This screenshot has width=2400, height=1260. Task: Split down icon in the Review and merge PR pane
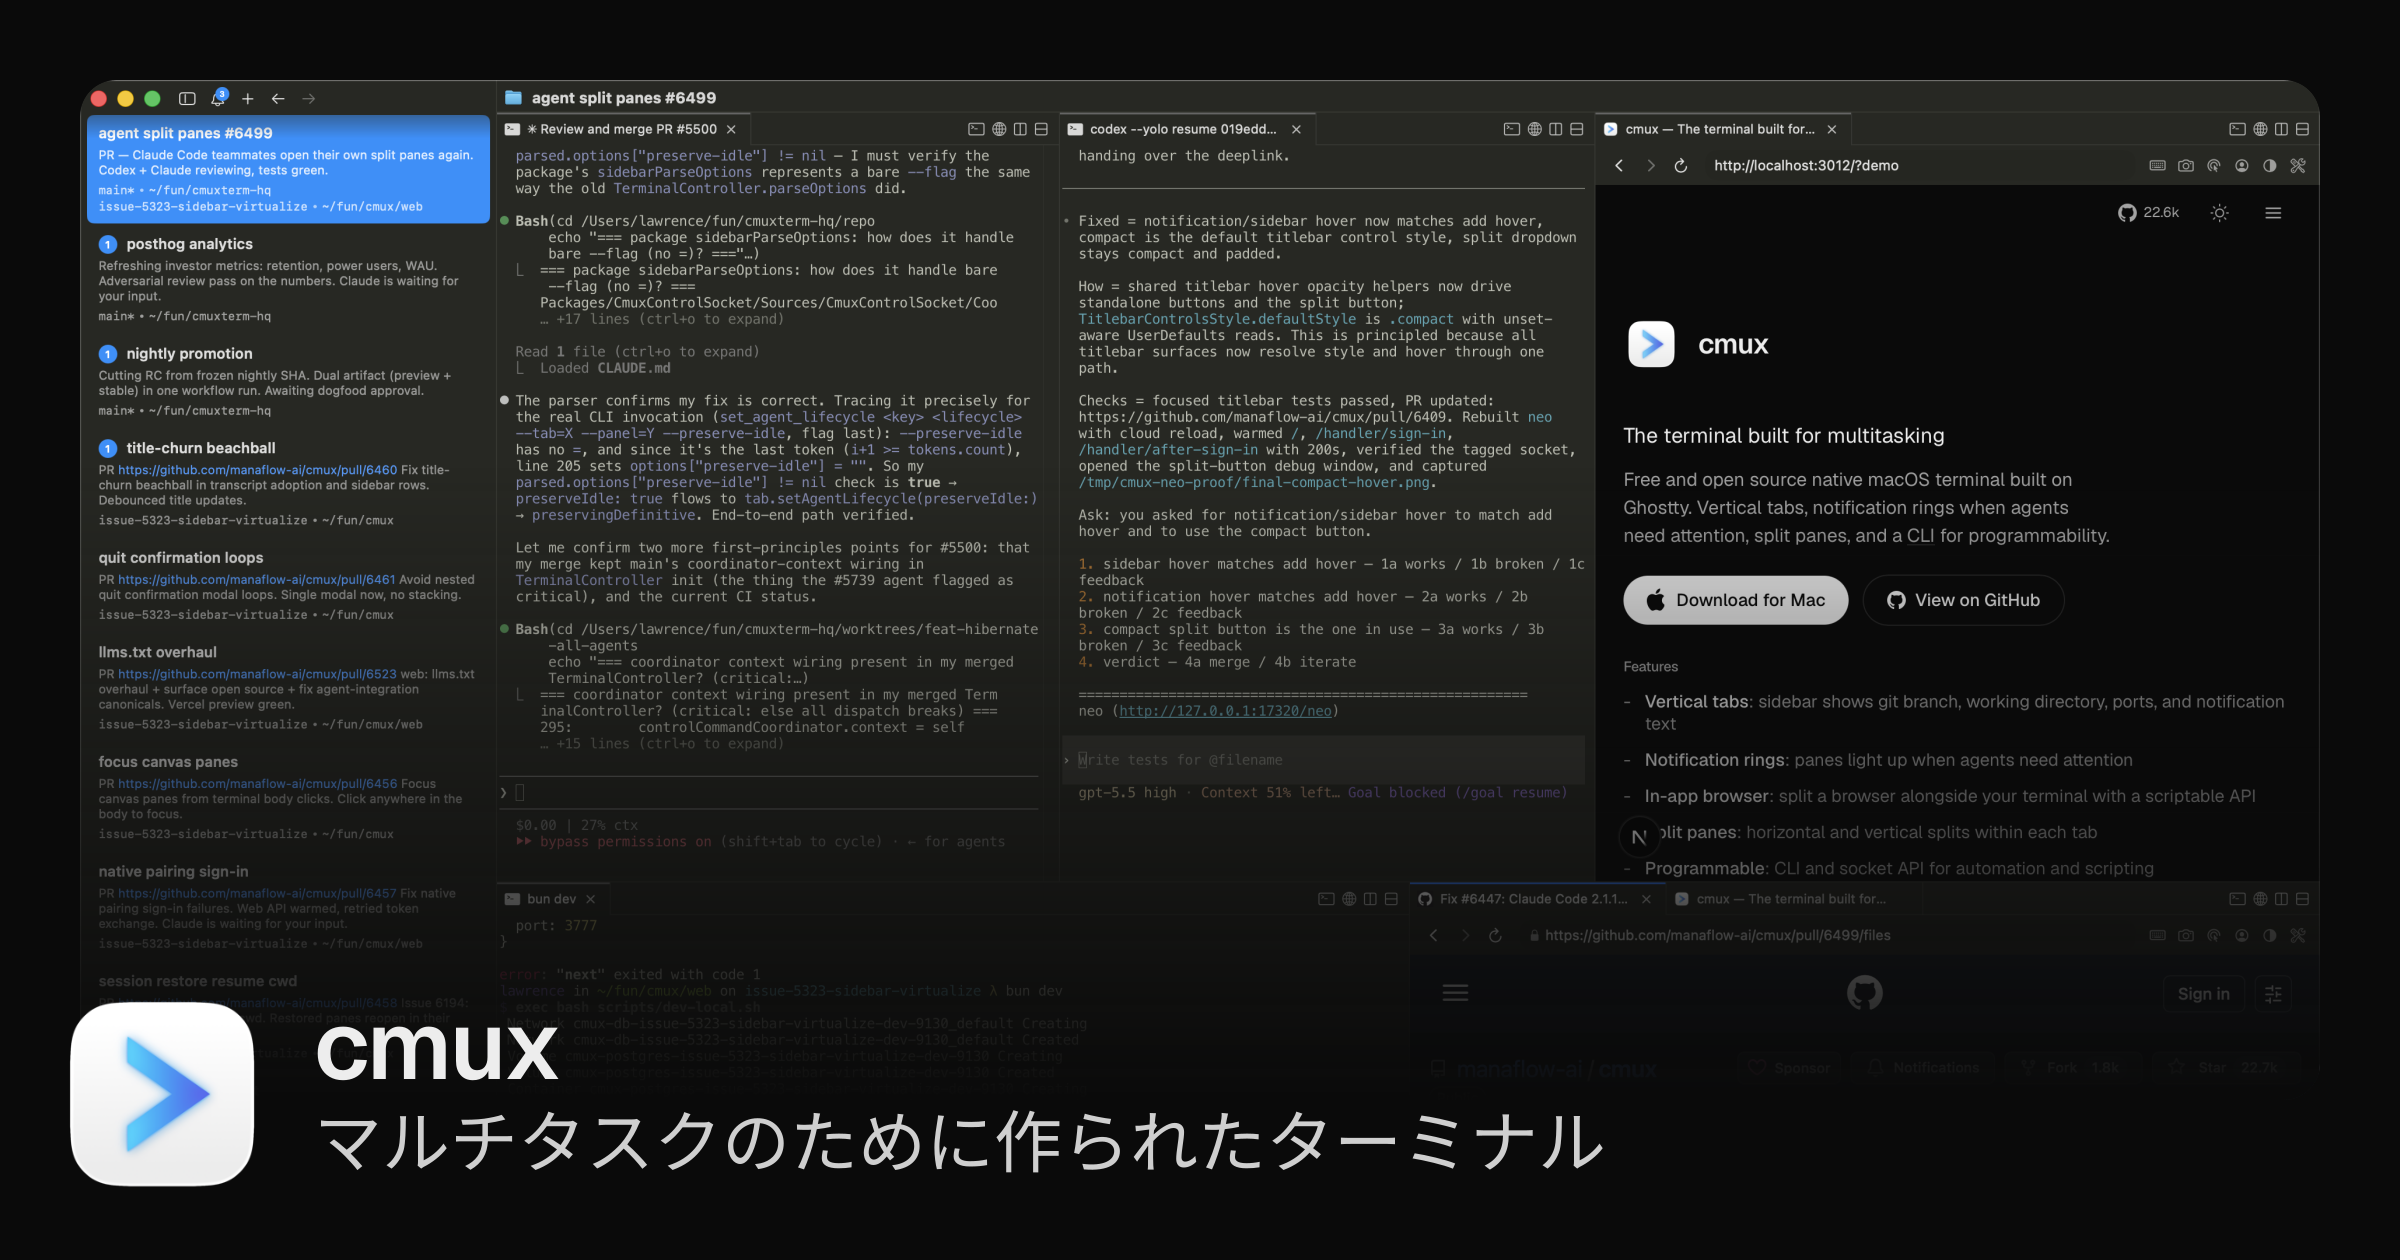click(1041, 129)
